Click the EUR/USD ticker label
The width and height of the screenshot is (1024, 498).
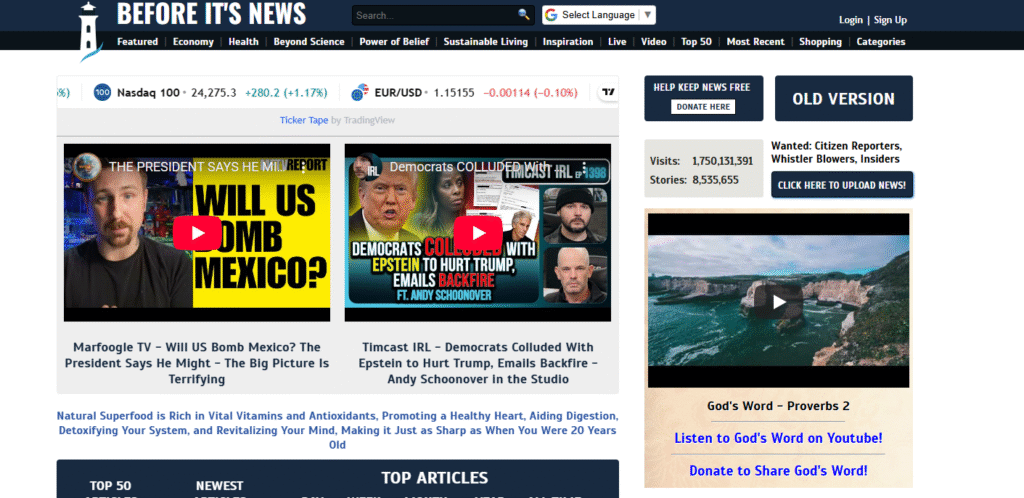pyautogui.click(x=398, y=93)
